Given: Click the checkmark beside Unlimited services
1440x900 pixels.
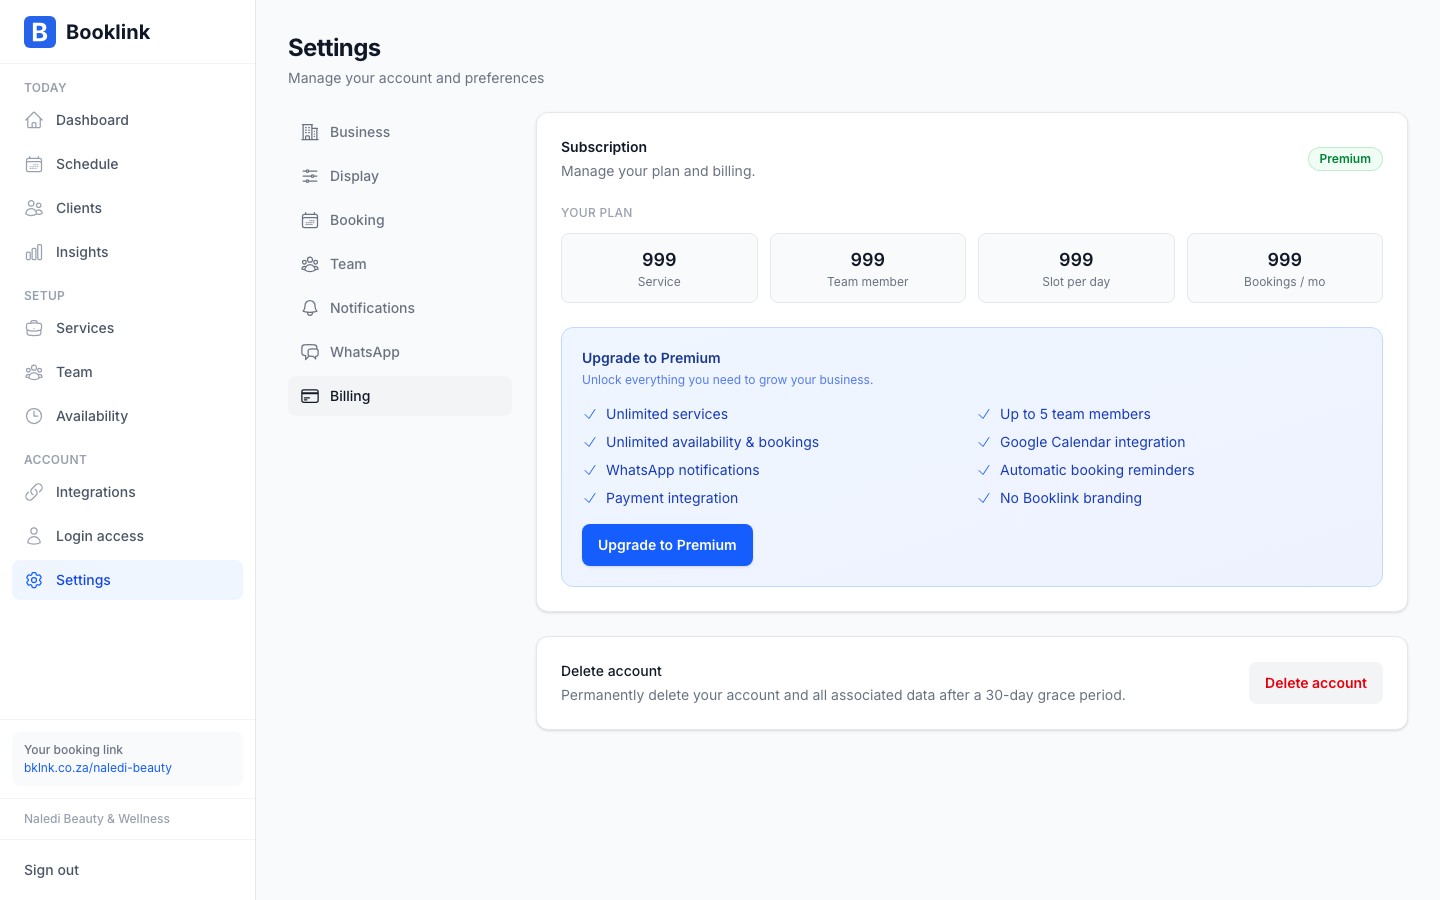Looking at the screenshot, I should [x=590, y=414].
